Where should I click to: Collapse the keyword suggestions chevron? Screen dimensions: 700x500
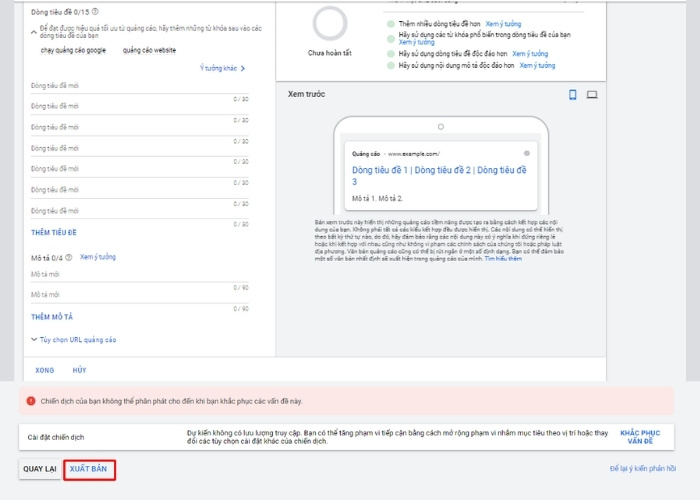click(34, 29)
